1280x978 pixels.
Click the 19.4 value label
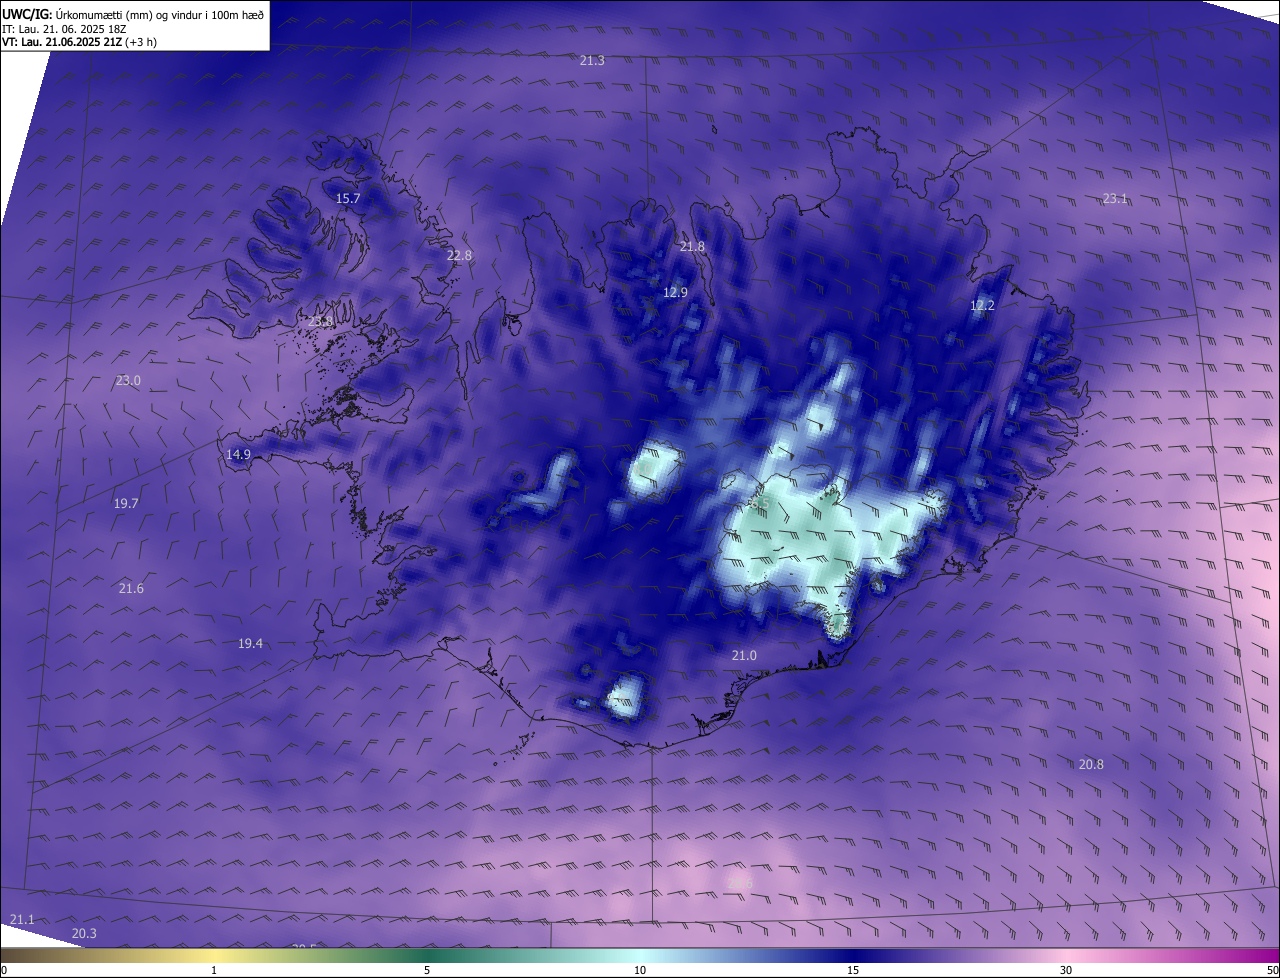[x=250, y=644]
